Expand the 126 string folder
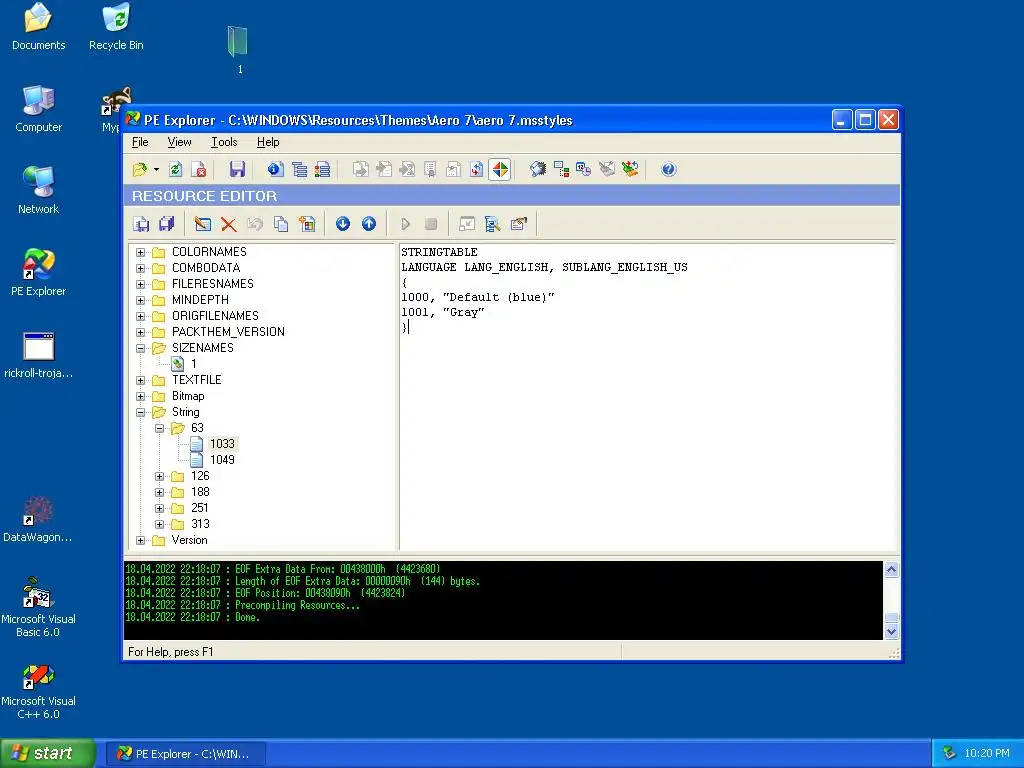Image resolution: width=1024 pixels, height=768 pixels. click(159, 476)
